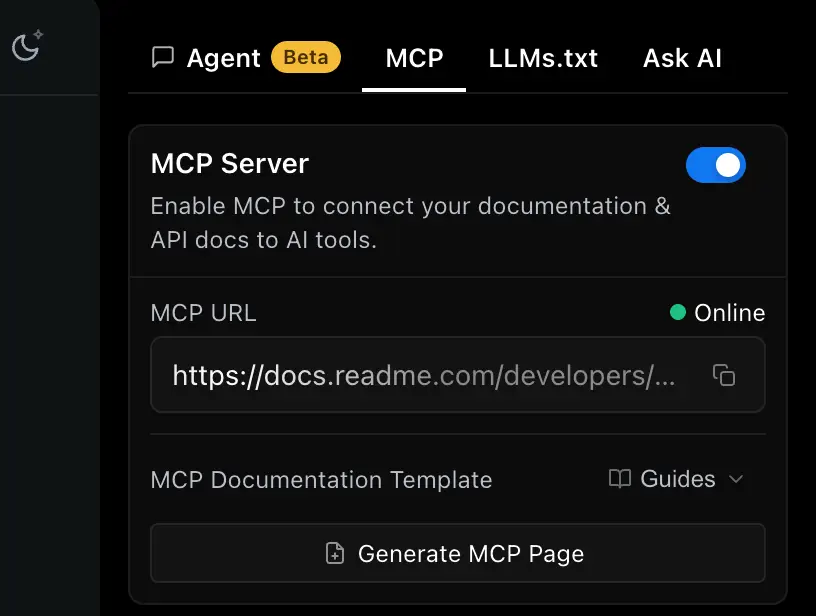Click the book icon next to Guides
The height and width of the screenshot is (616, 816).
[620, 479]
